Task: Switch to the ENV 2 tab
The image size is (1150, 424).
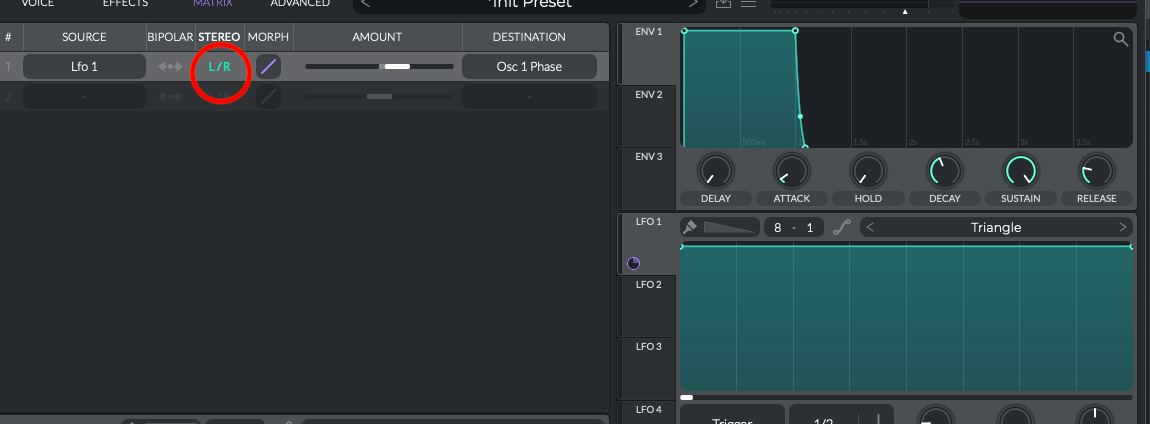Action: click(x=648, y=95)
